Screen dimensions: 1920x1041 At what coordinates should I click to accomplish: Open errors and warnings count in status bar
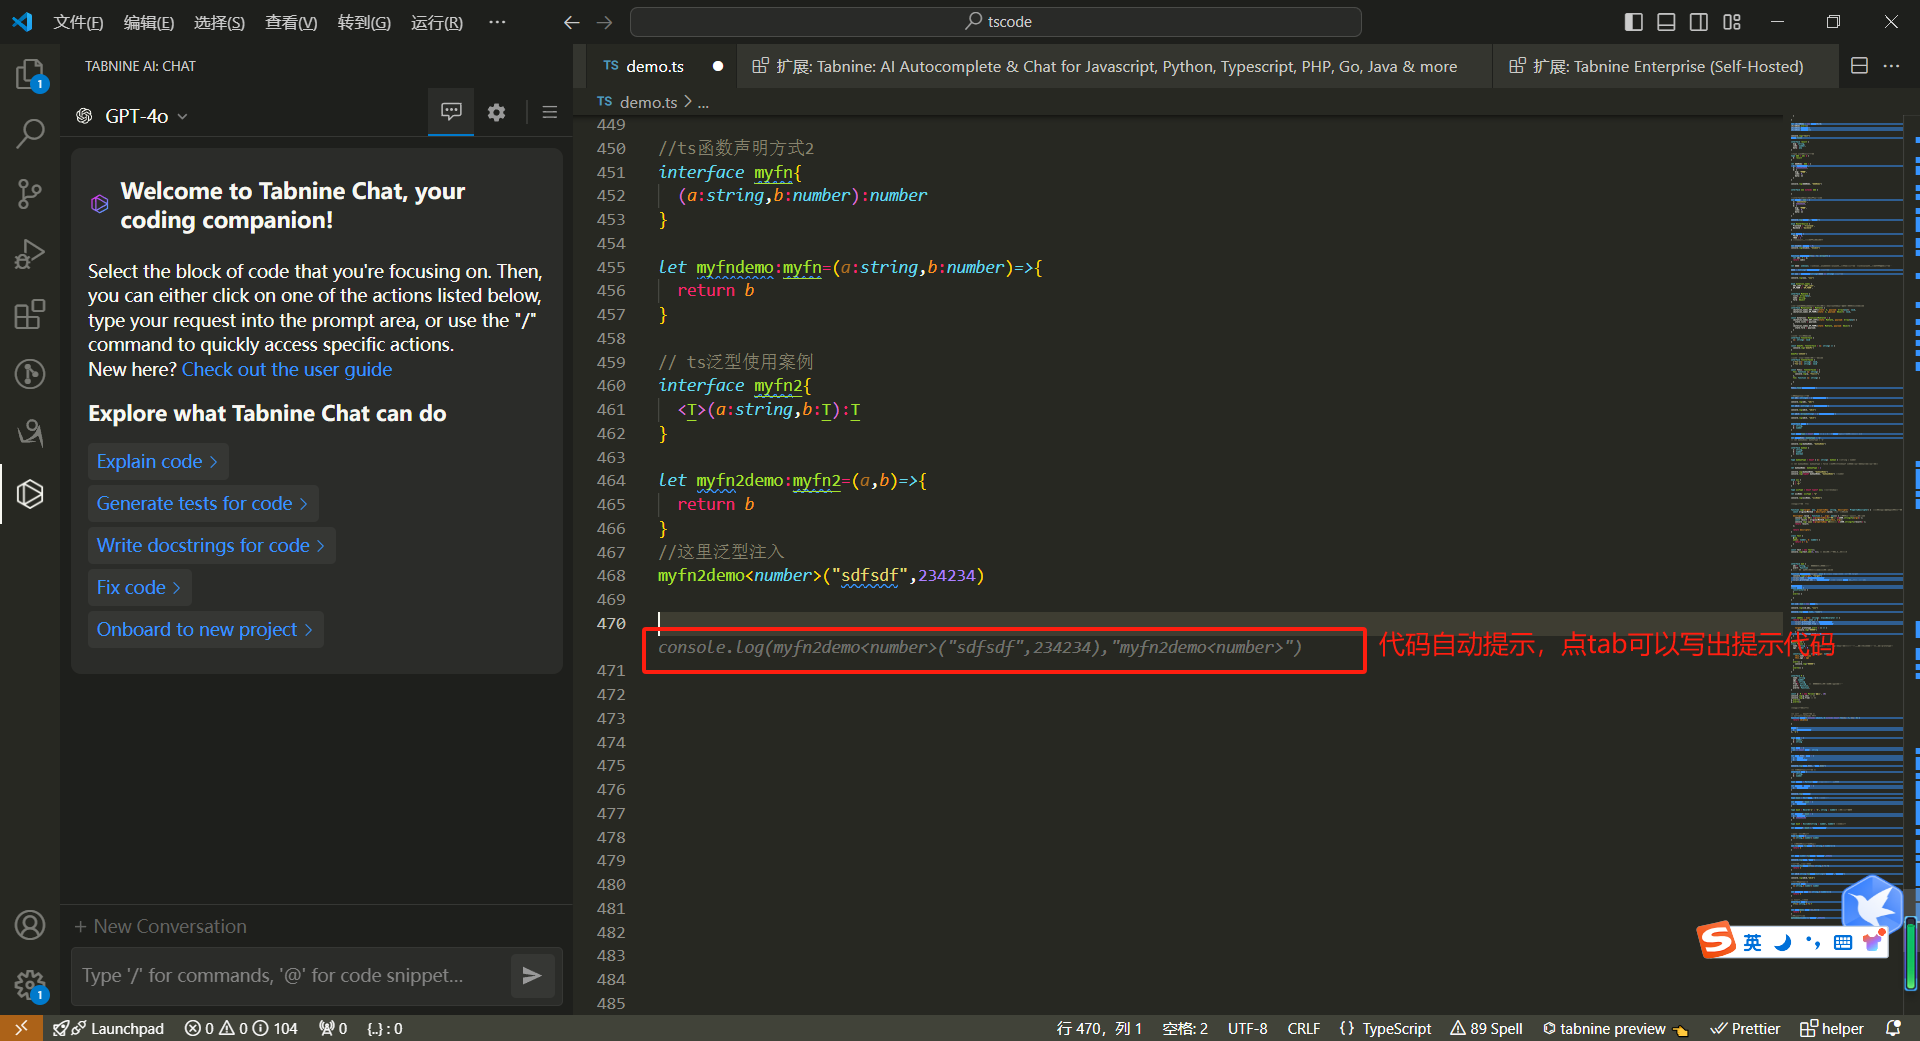click(241, 1028)
